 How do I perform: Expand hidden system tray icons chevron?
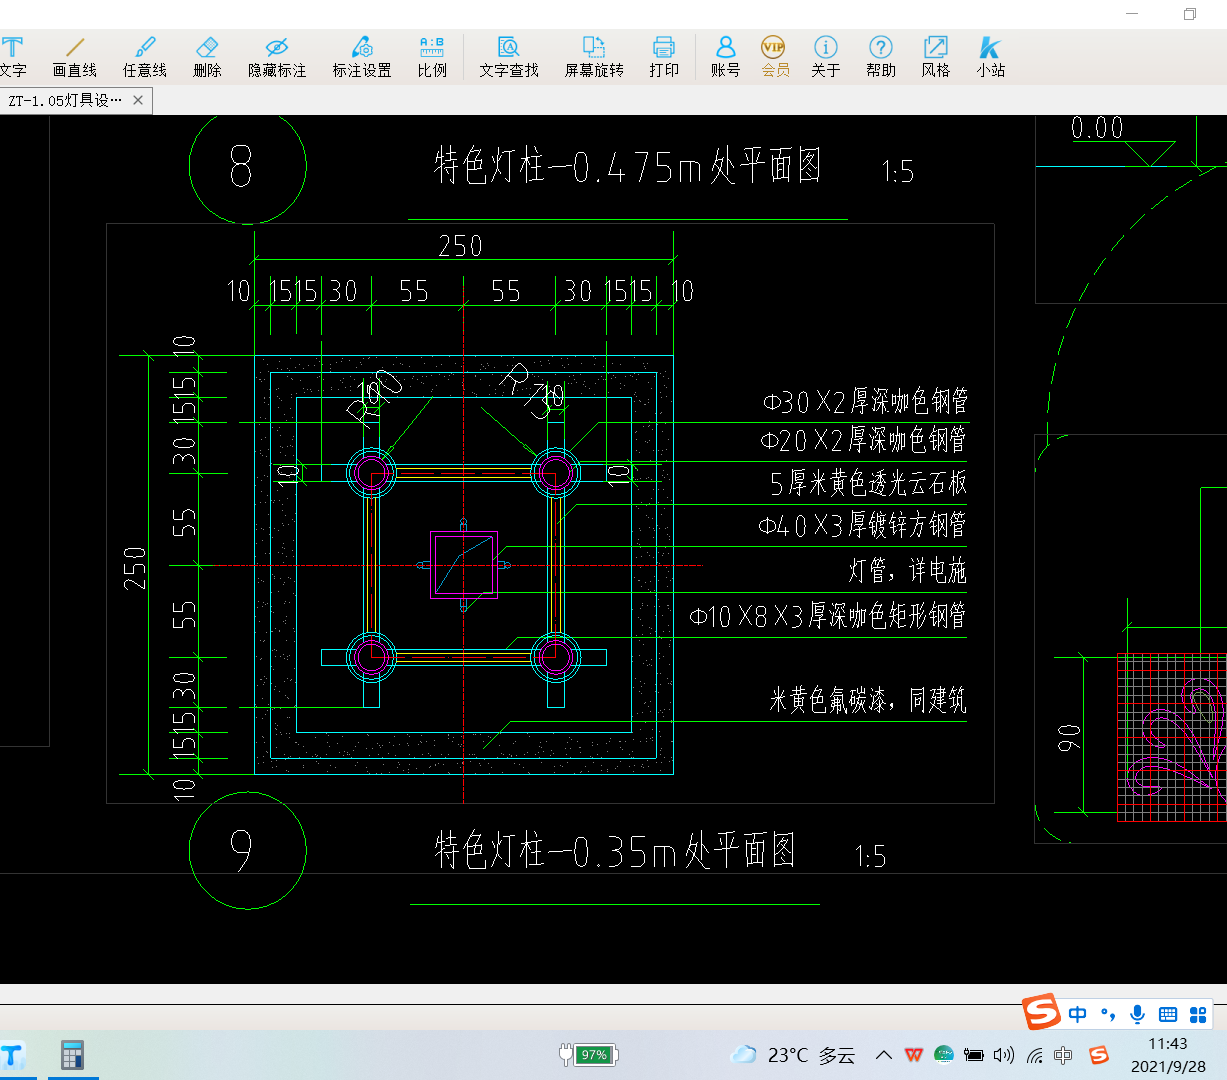click(x=884, y=1055)
